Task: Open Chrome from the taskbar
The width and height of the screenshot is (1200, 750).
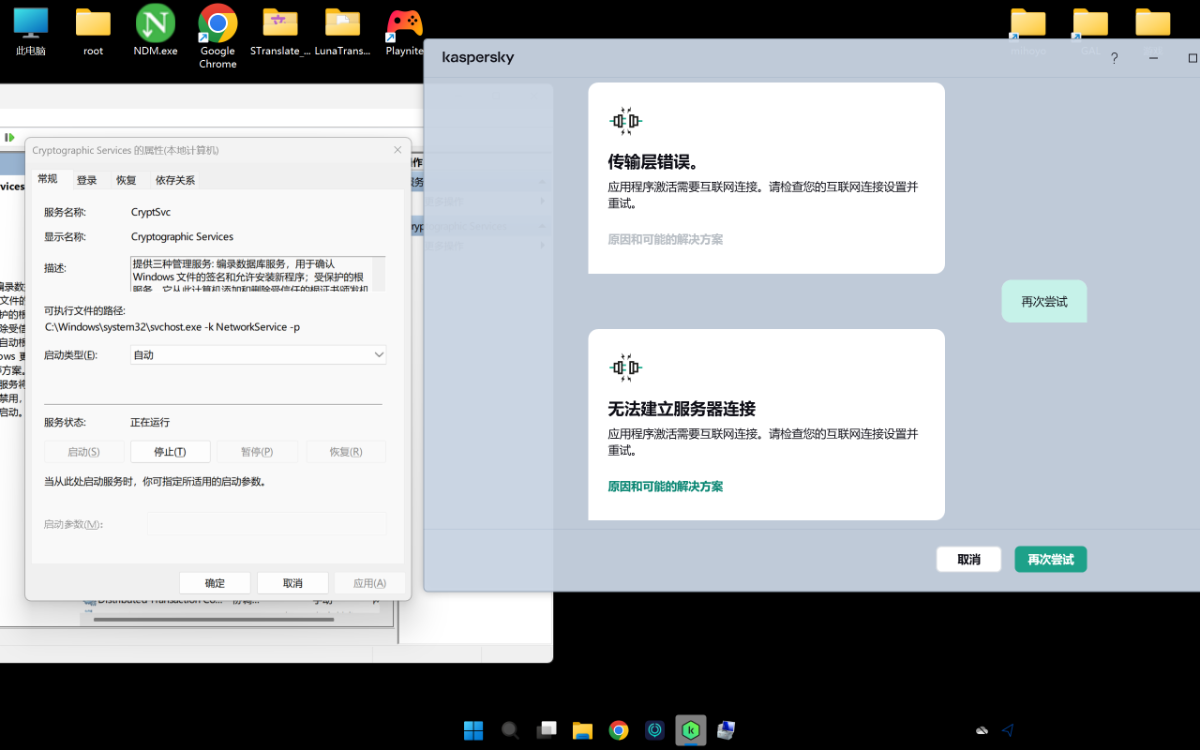Action: (619, 730)
